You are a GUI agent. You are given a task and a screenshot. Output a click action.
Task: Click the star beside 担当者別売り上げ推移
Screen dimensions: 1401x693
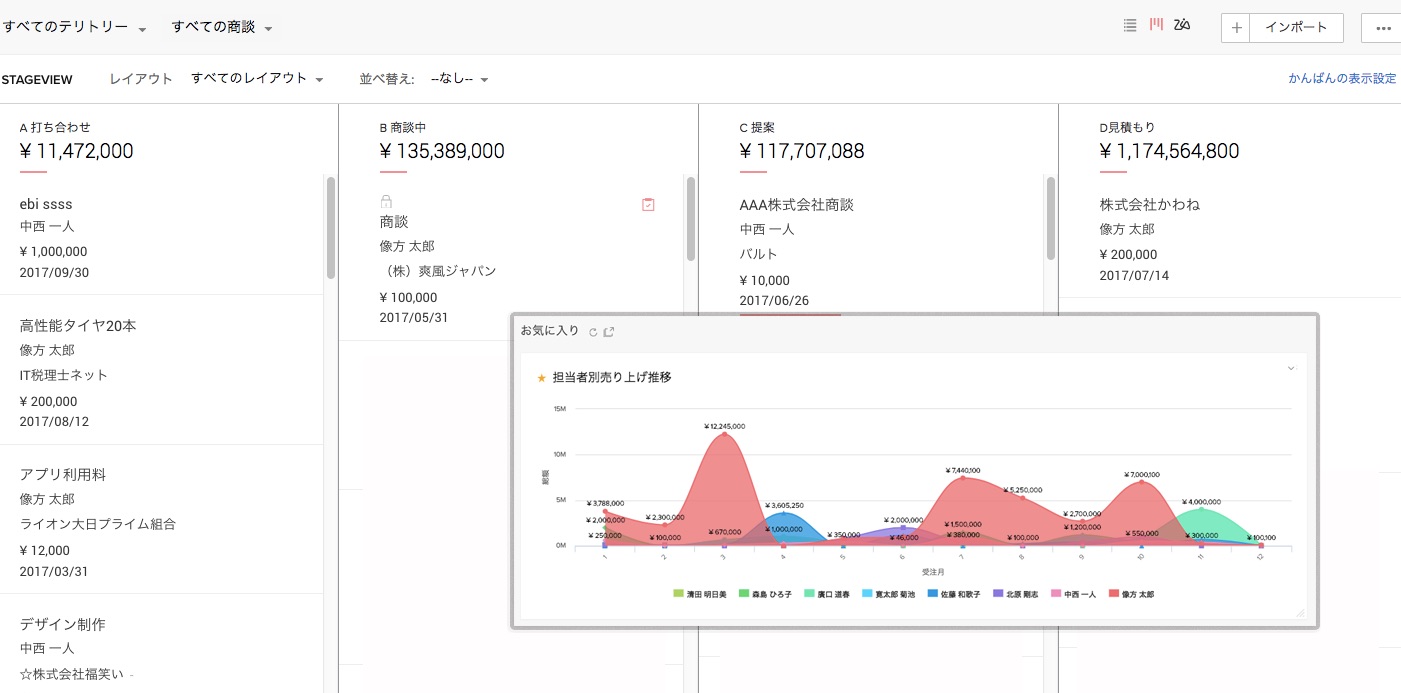(x=542, y=378)
